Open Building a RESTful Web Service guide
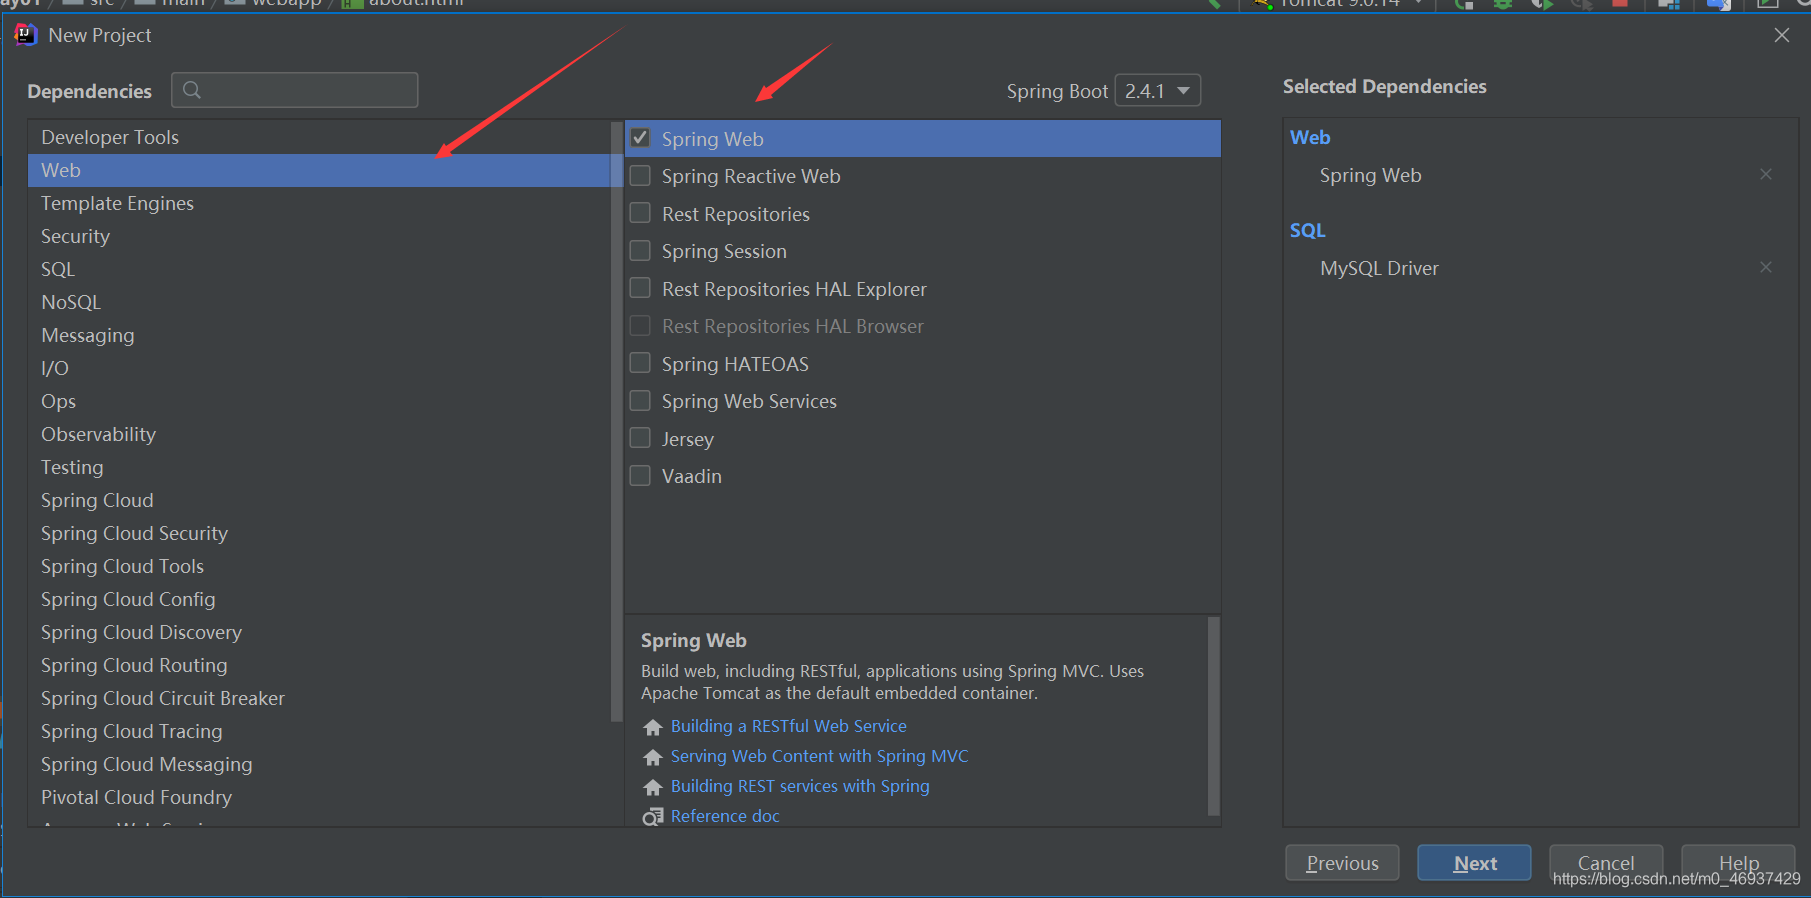Image resolution: width=1811 pixels, height=898 pixels. pyautogui.click(x=788, y=726)
